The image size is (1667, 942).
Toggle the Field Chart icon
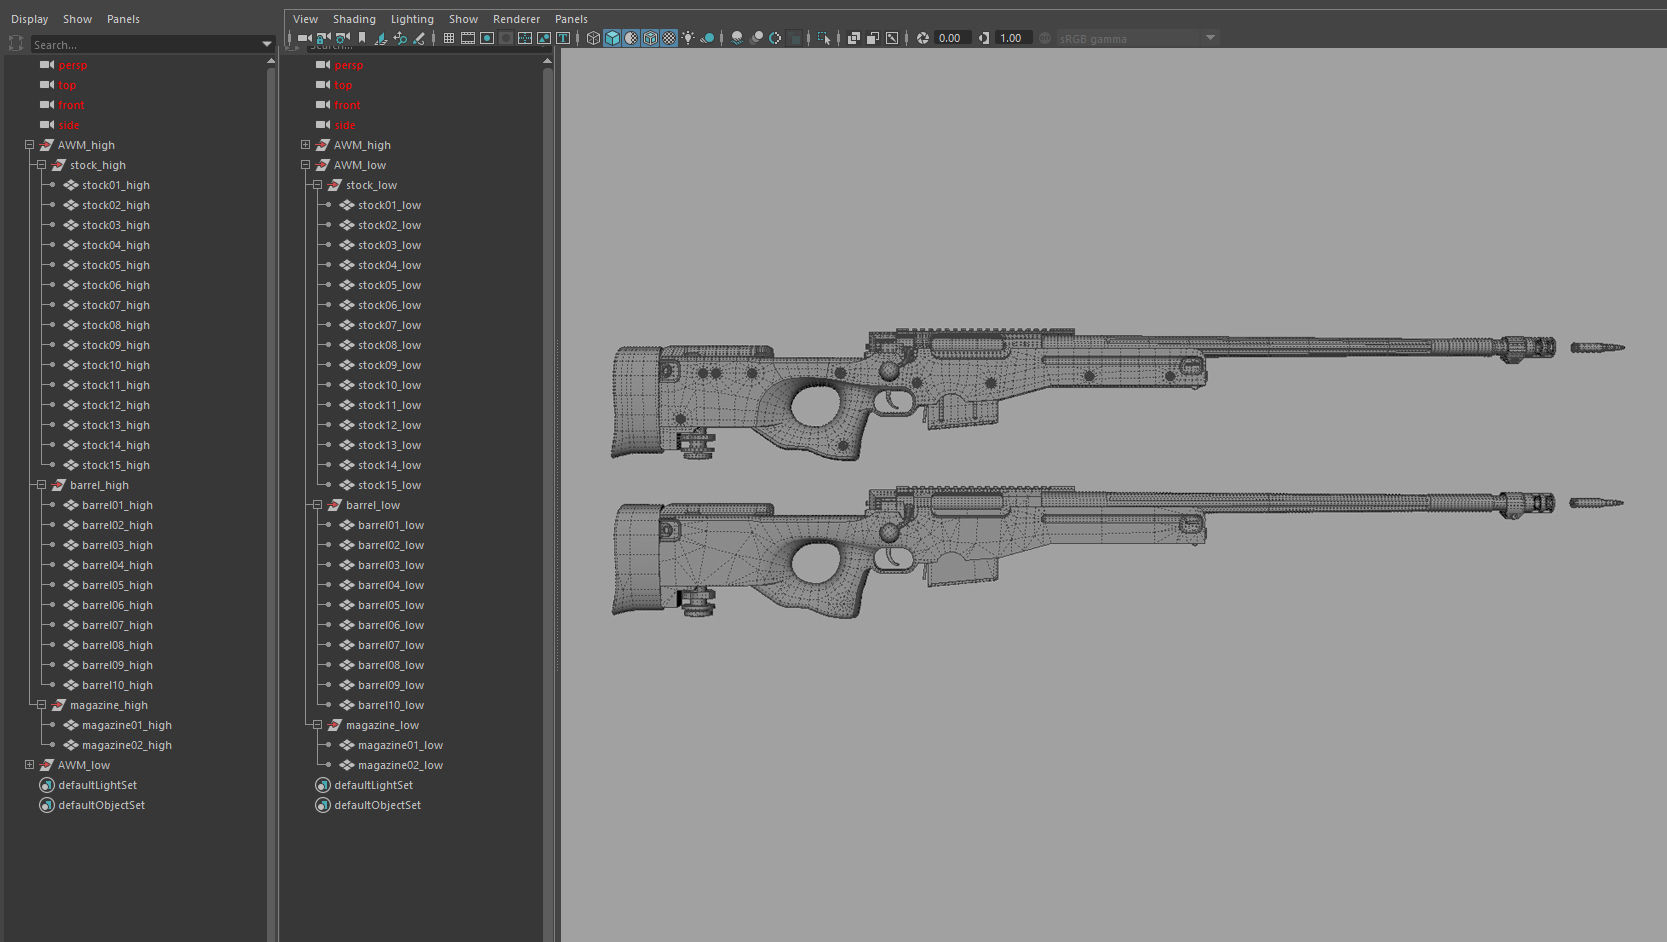[x=525, y=38]
